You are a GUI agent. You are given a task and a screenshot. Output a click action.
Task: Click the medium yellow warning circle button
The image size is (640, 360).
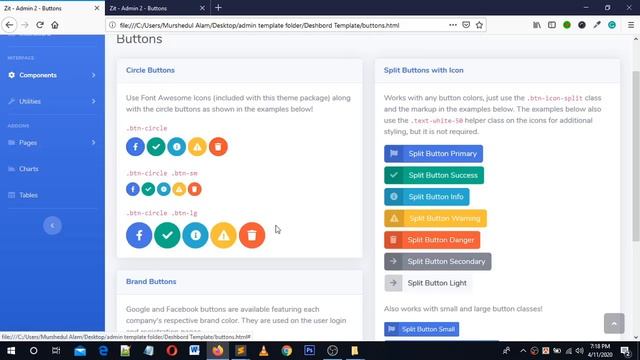click(x=198, y=147)
